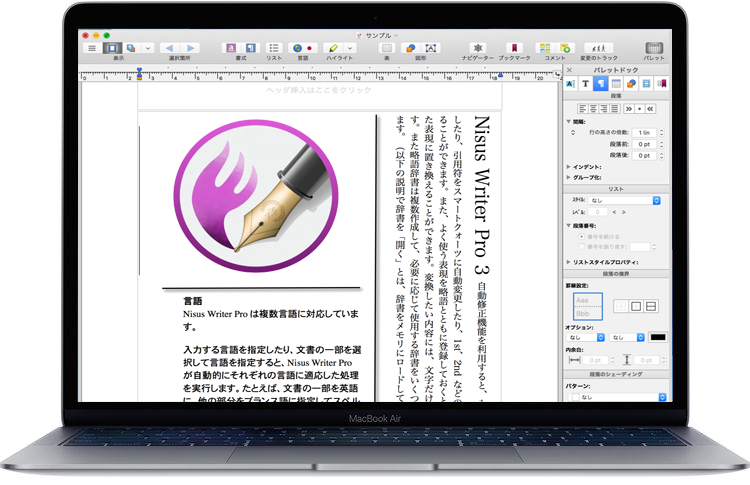Click the Japanese flag icon in 言語 group
Viewport: 750px width, 485px height.
click(309, 48)
